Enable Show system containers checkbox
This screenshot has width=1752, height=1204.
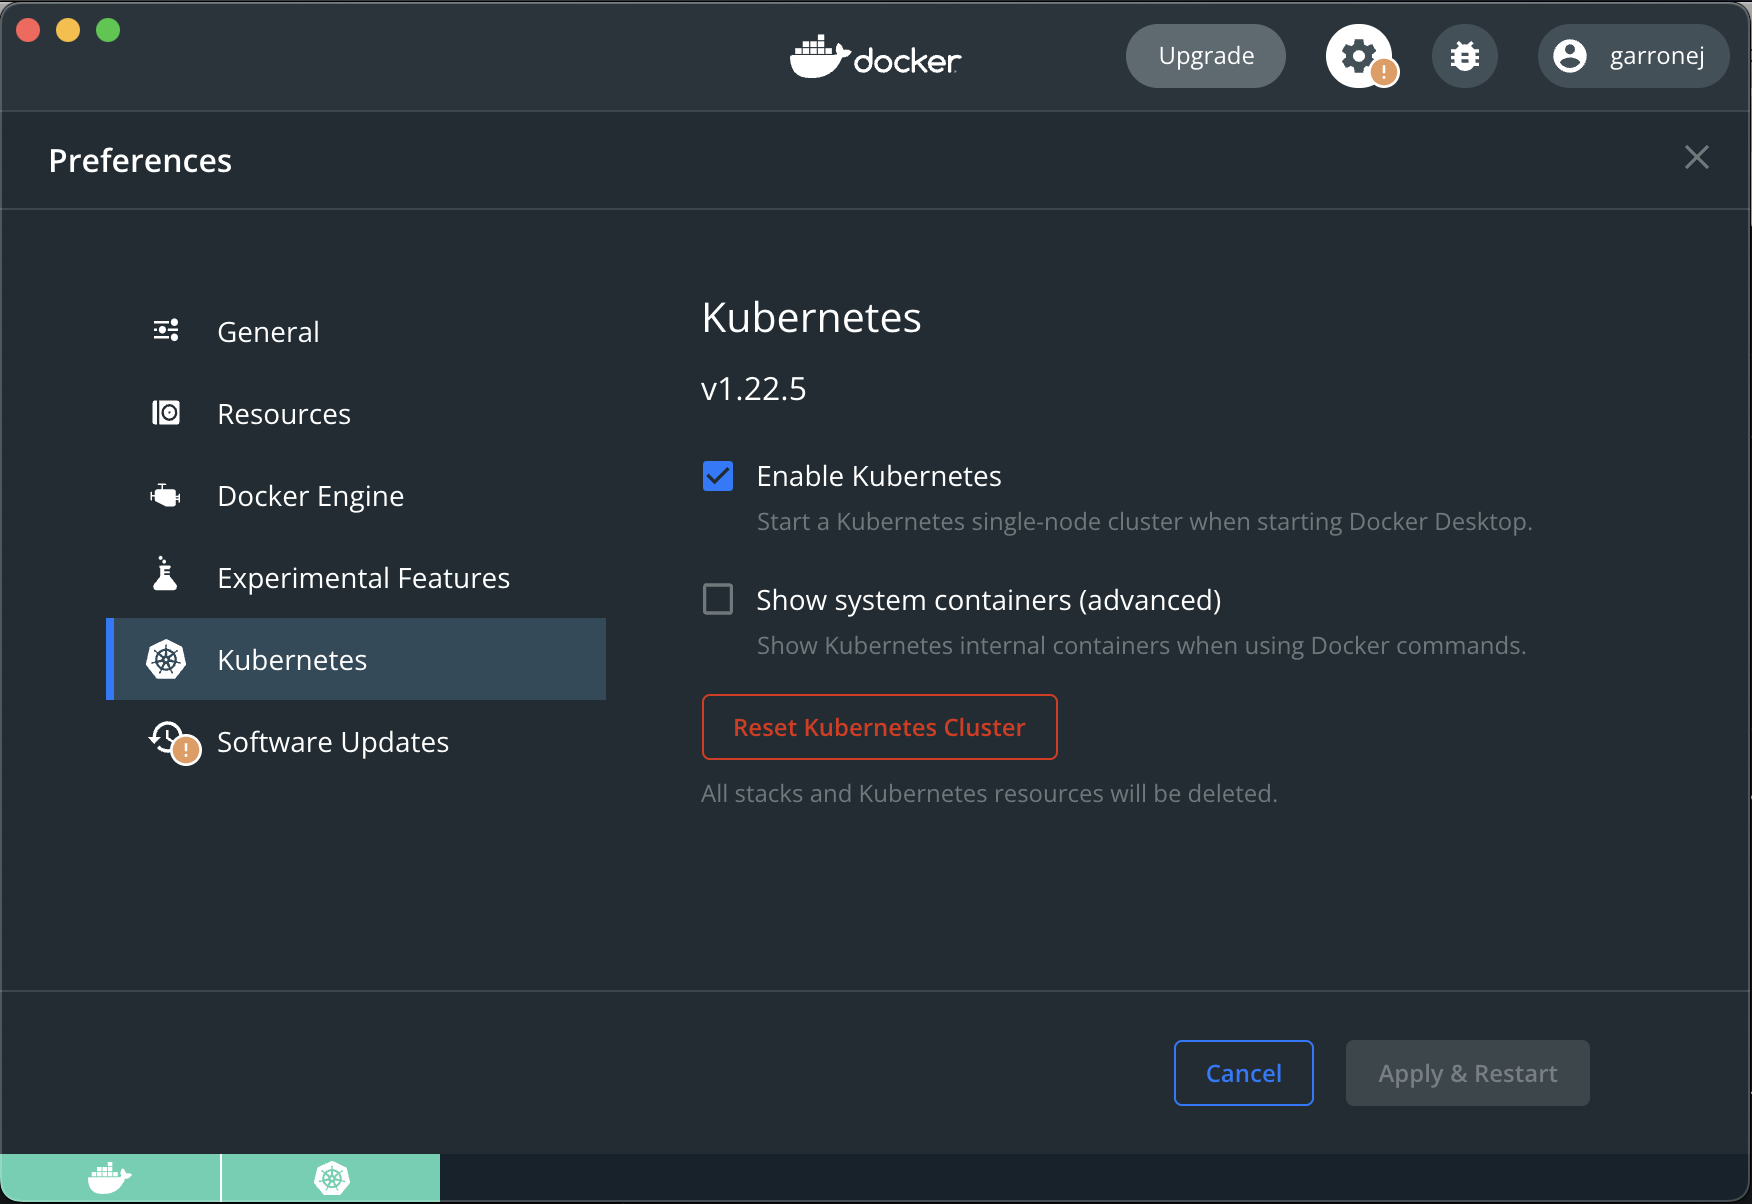pos(718,600)
